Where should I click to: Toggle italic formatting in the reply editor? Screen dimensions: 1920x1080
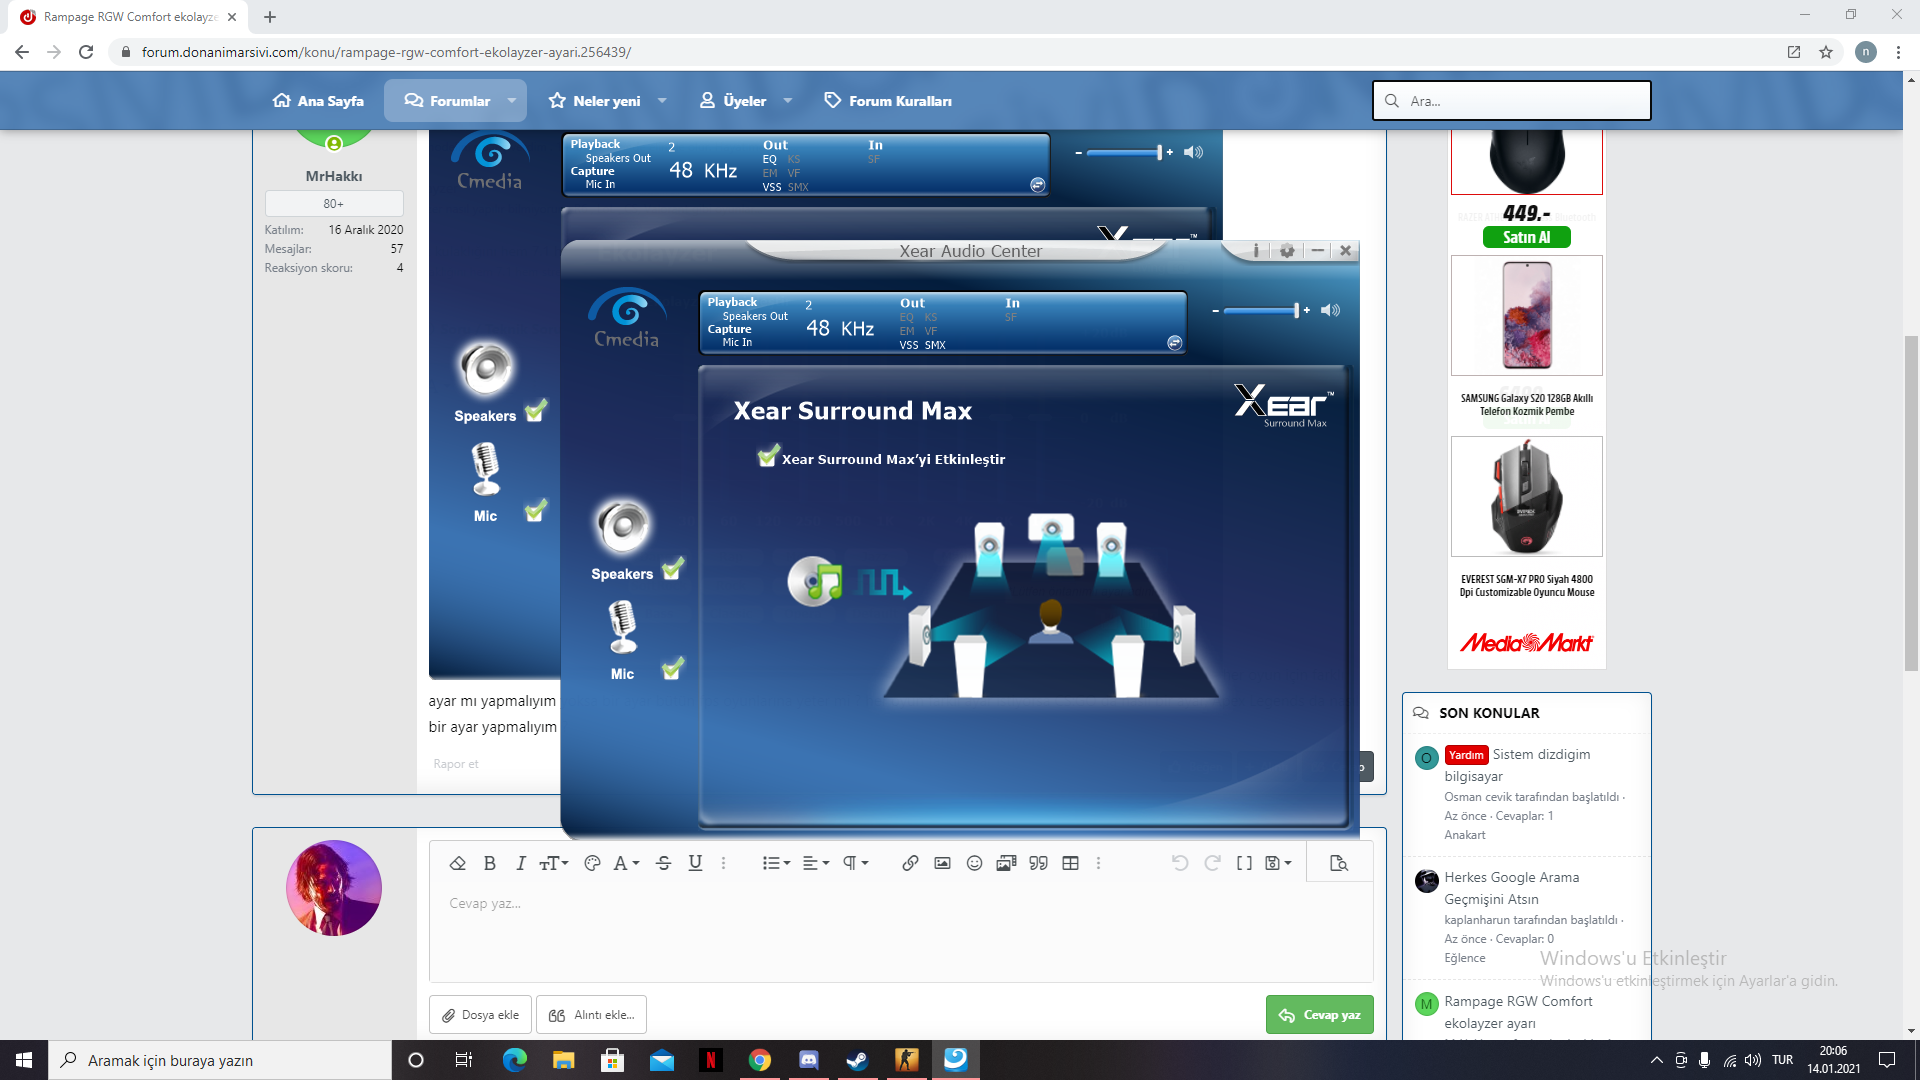(x=520, y=863)
